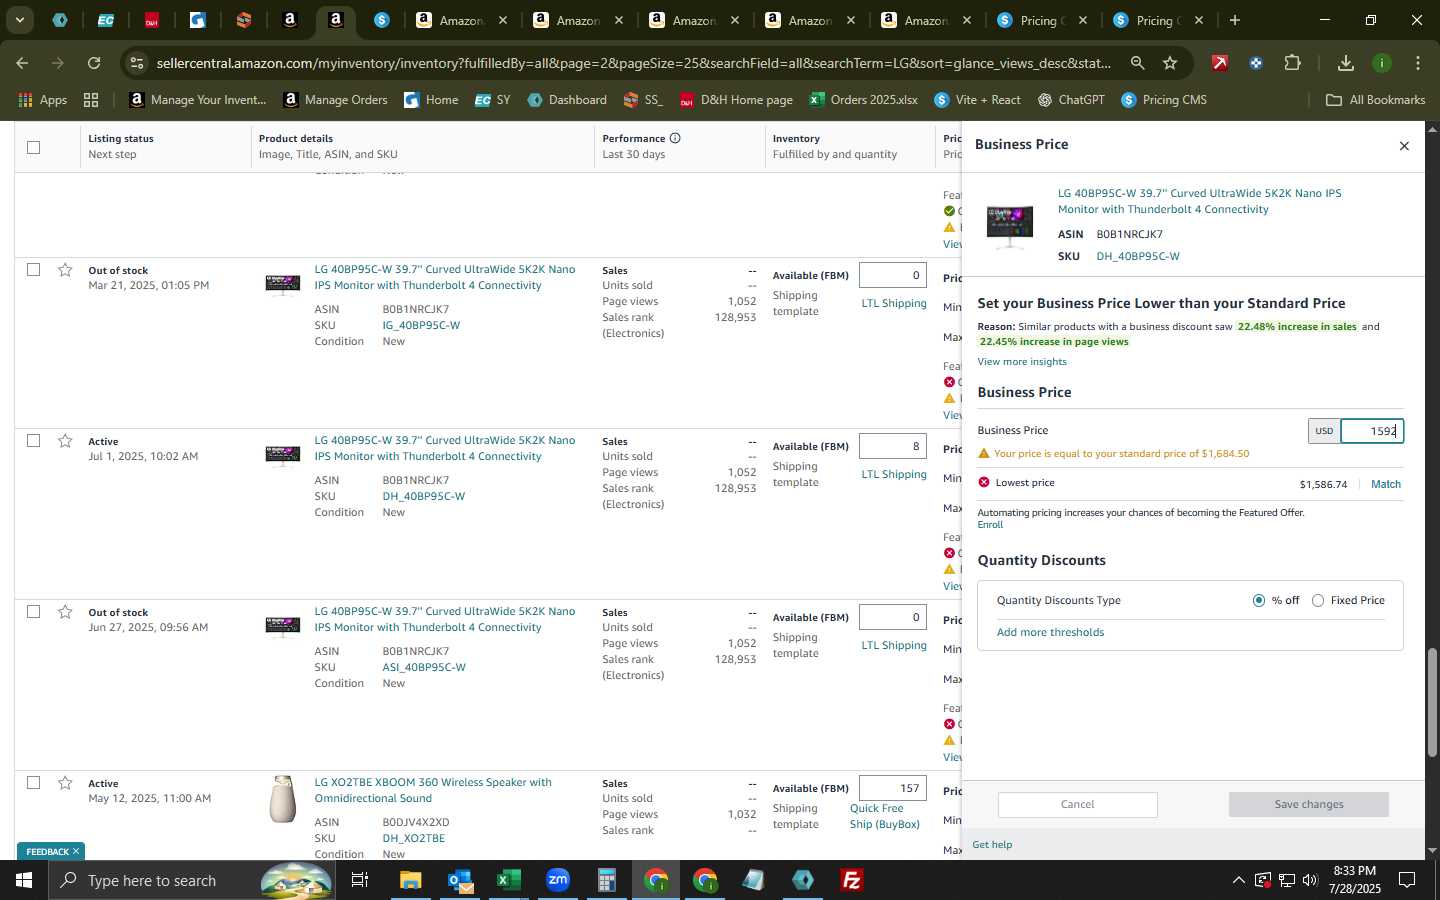
Task: Open All Bookmarks folder
Action: click(1375, 100)
